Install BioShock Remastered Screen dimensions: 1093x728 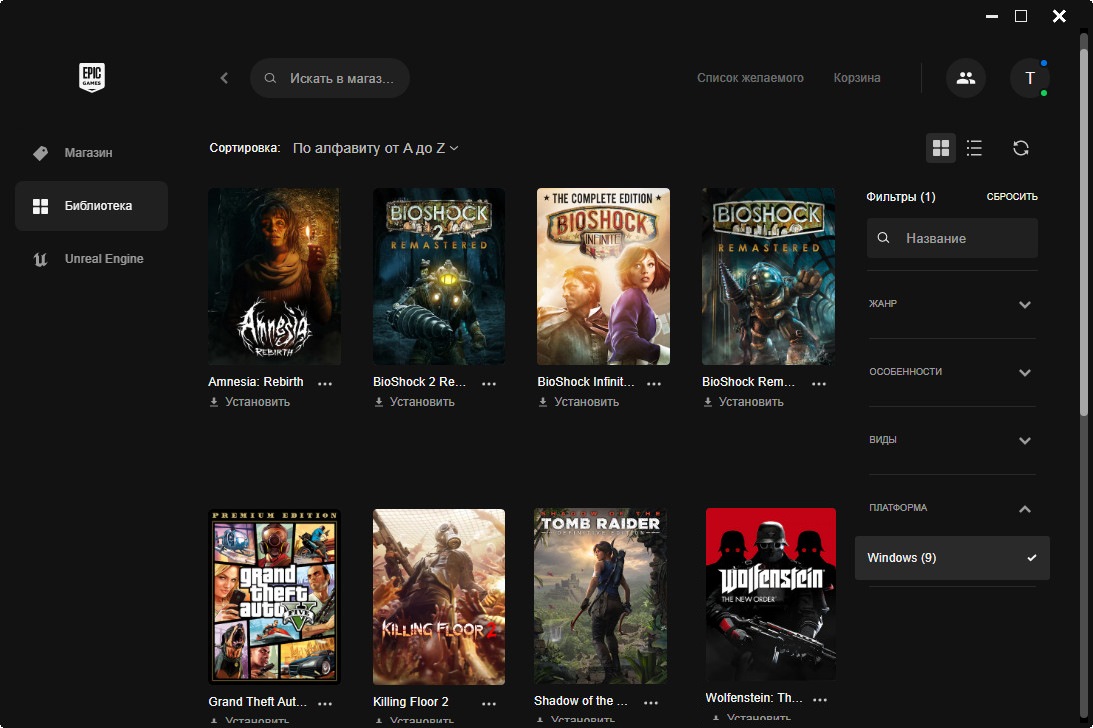(743, 402)
